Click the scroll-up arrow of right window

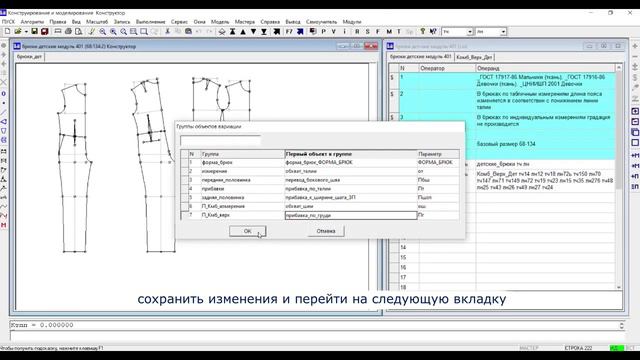coord(619,67)
